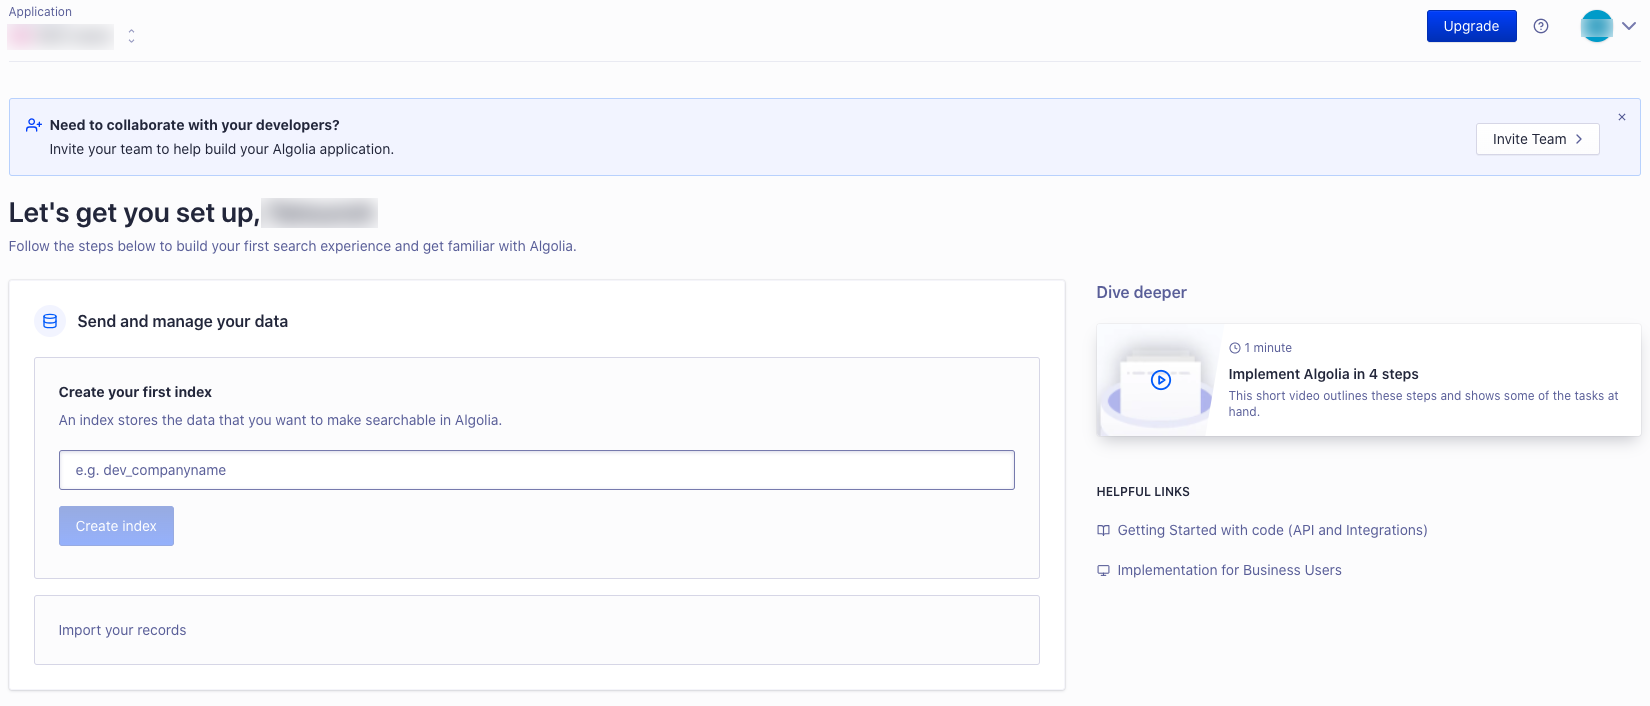Expand the account dropdown chevron
This screenshot has width=1650, height=706.
[x=1629, y=26]
